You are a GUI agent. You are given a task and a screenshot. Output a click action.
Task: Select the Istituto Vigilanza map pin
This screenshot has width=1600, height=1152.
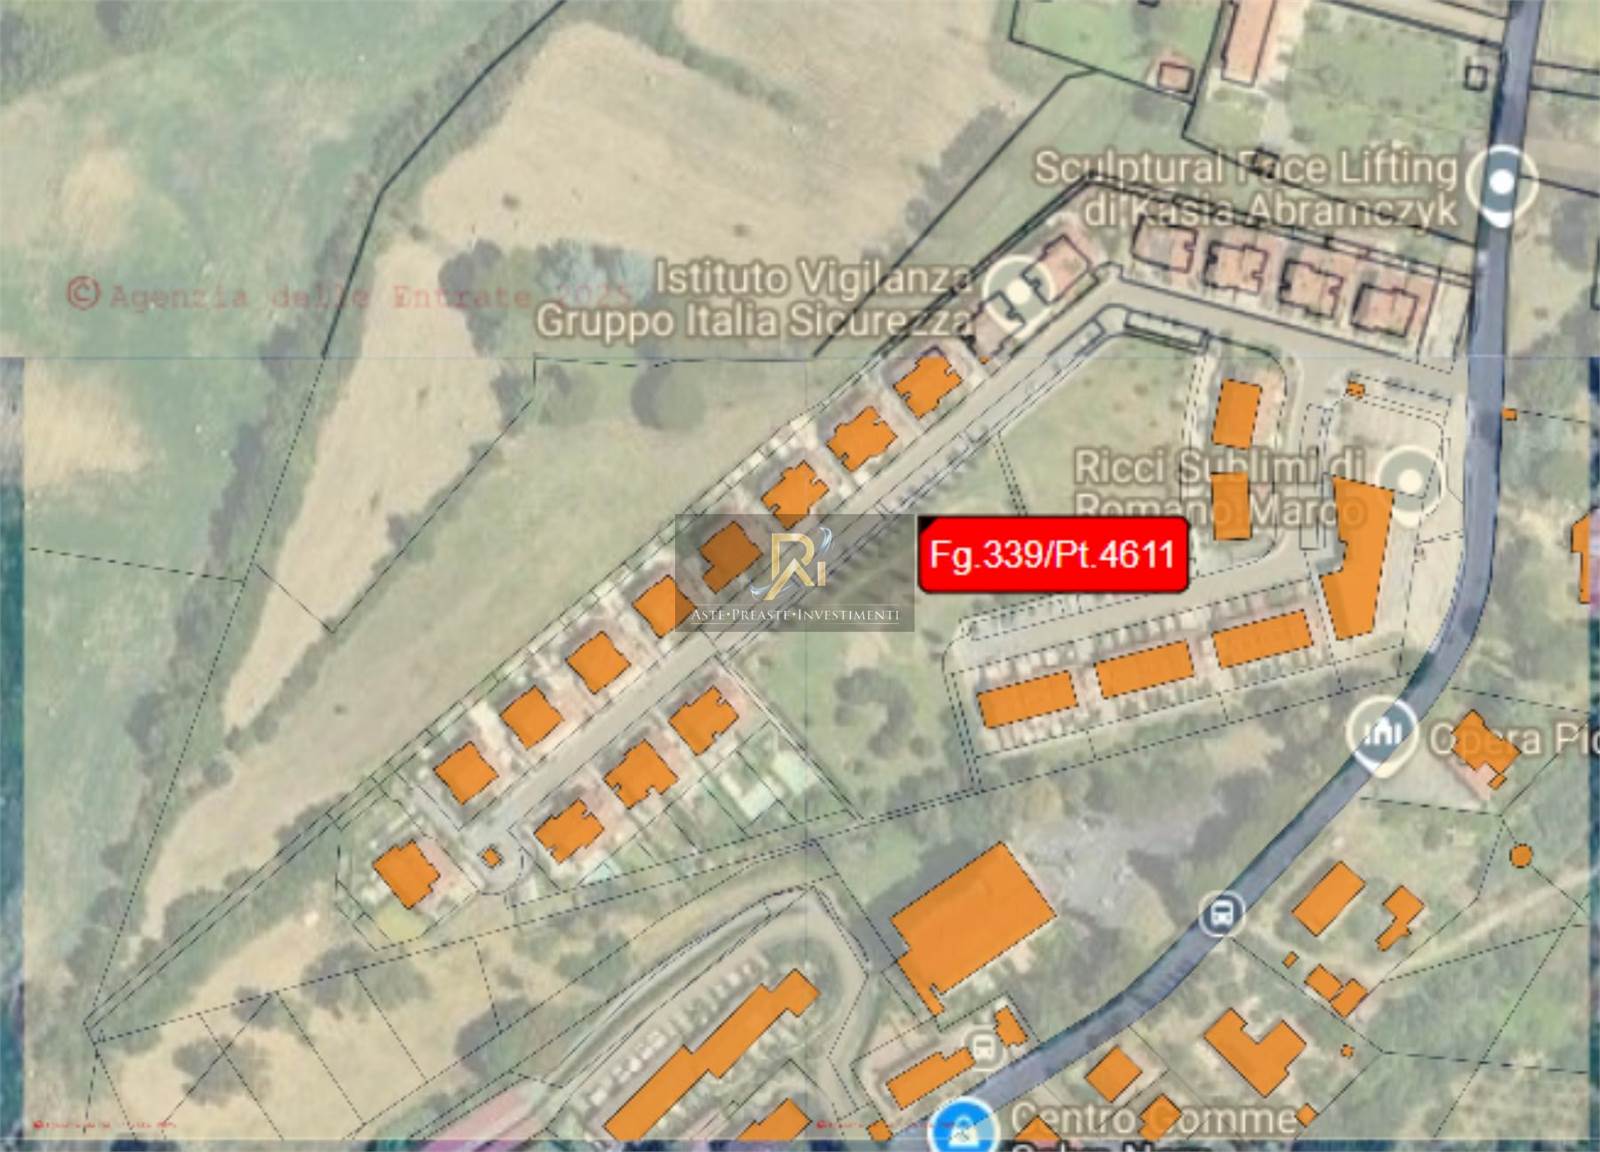click(x=1014, y=289)
